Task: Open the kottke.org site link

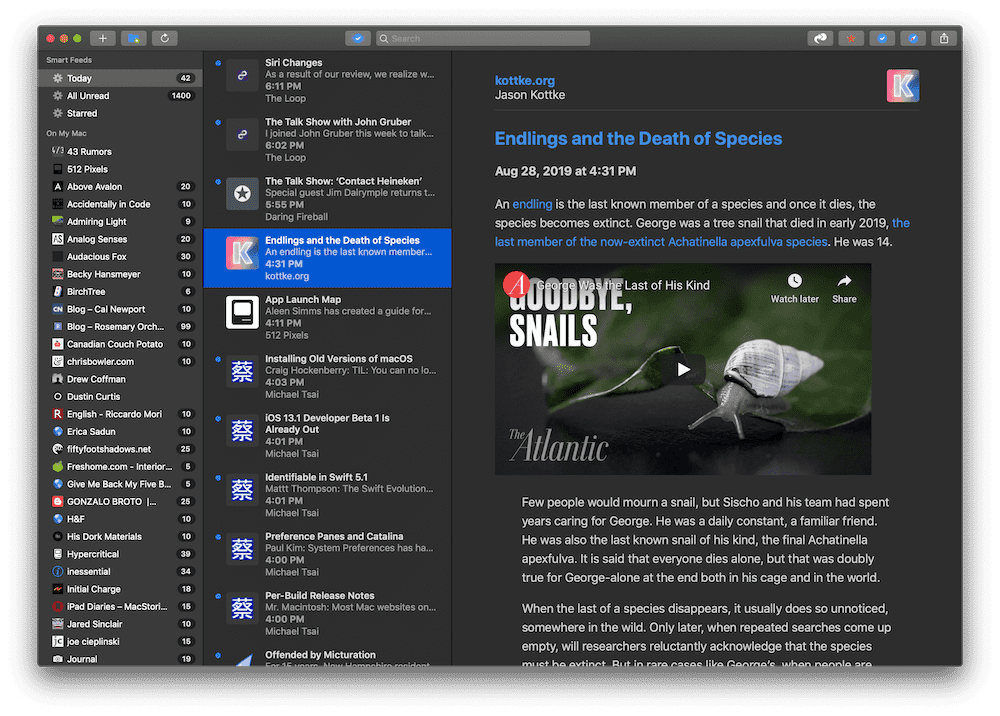Action: [x=524, y=80]
